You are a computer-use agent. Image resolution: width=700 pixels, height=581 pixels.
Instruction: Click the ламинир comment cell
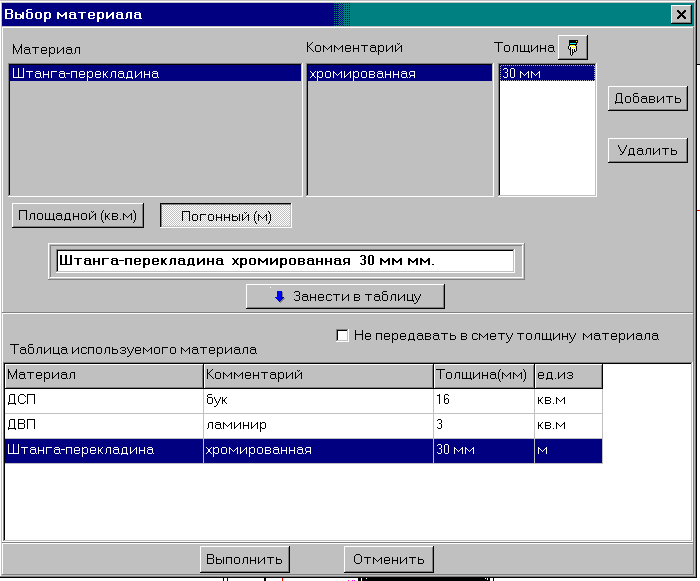point(318,425)
